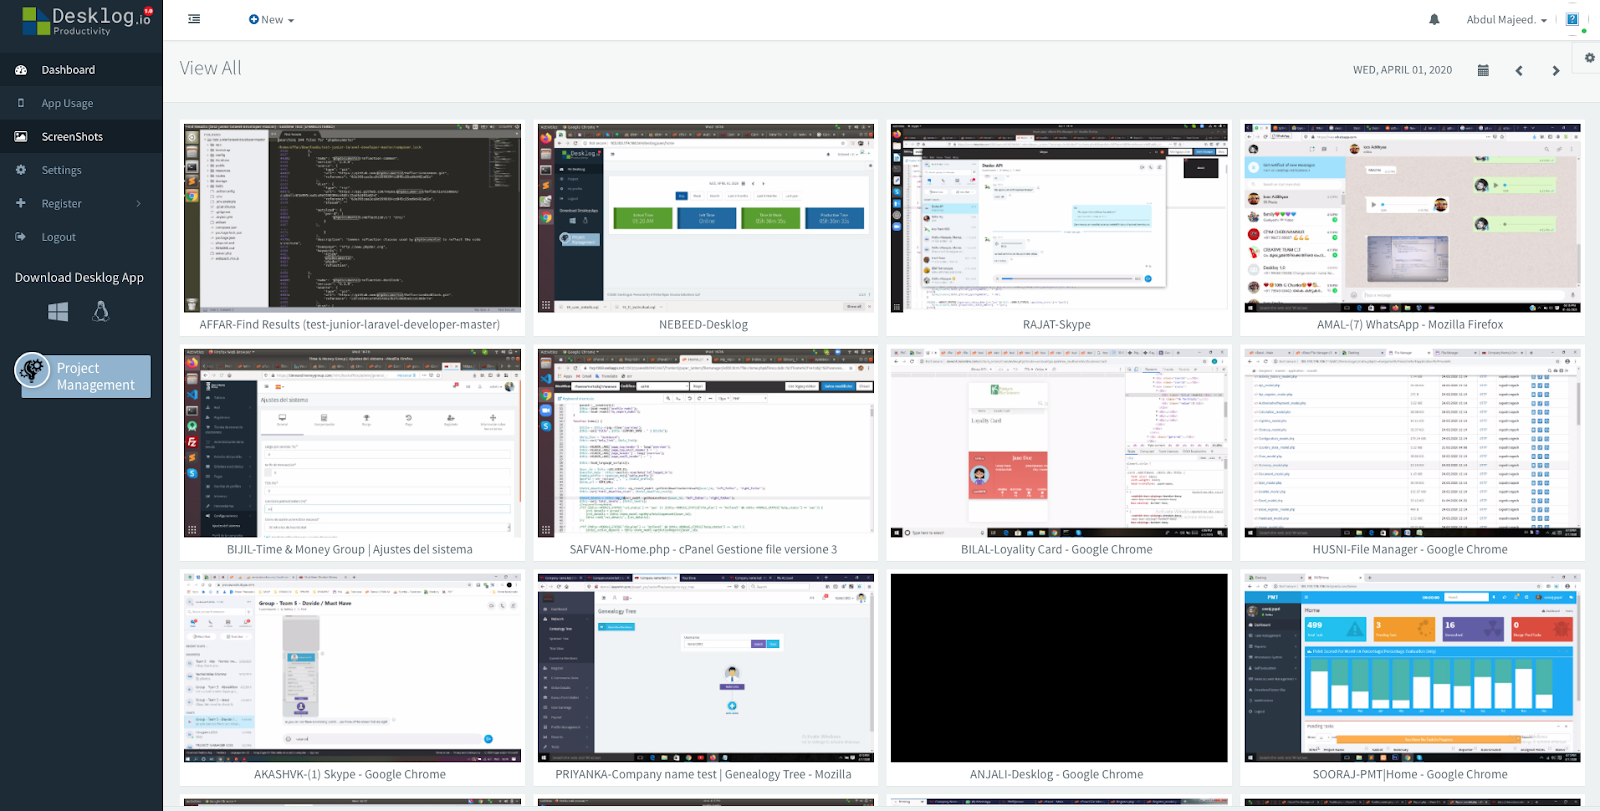1600x811 pixels.
Task: Open BIJIL Time & Money Group screenshot
Action: (352, 443)
